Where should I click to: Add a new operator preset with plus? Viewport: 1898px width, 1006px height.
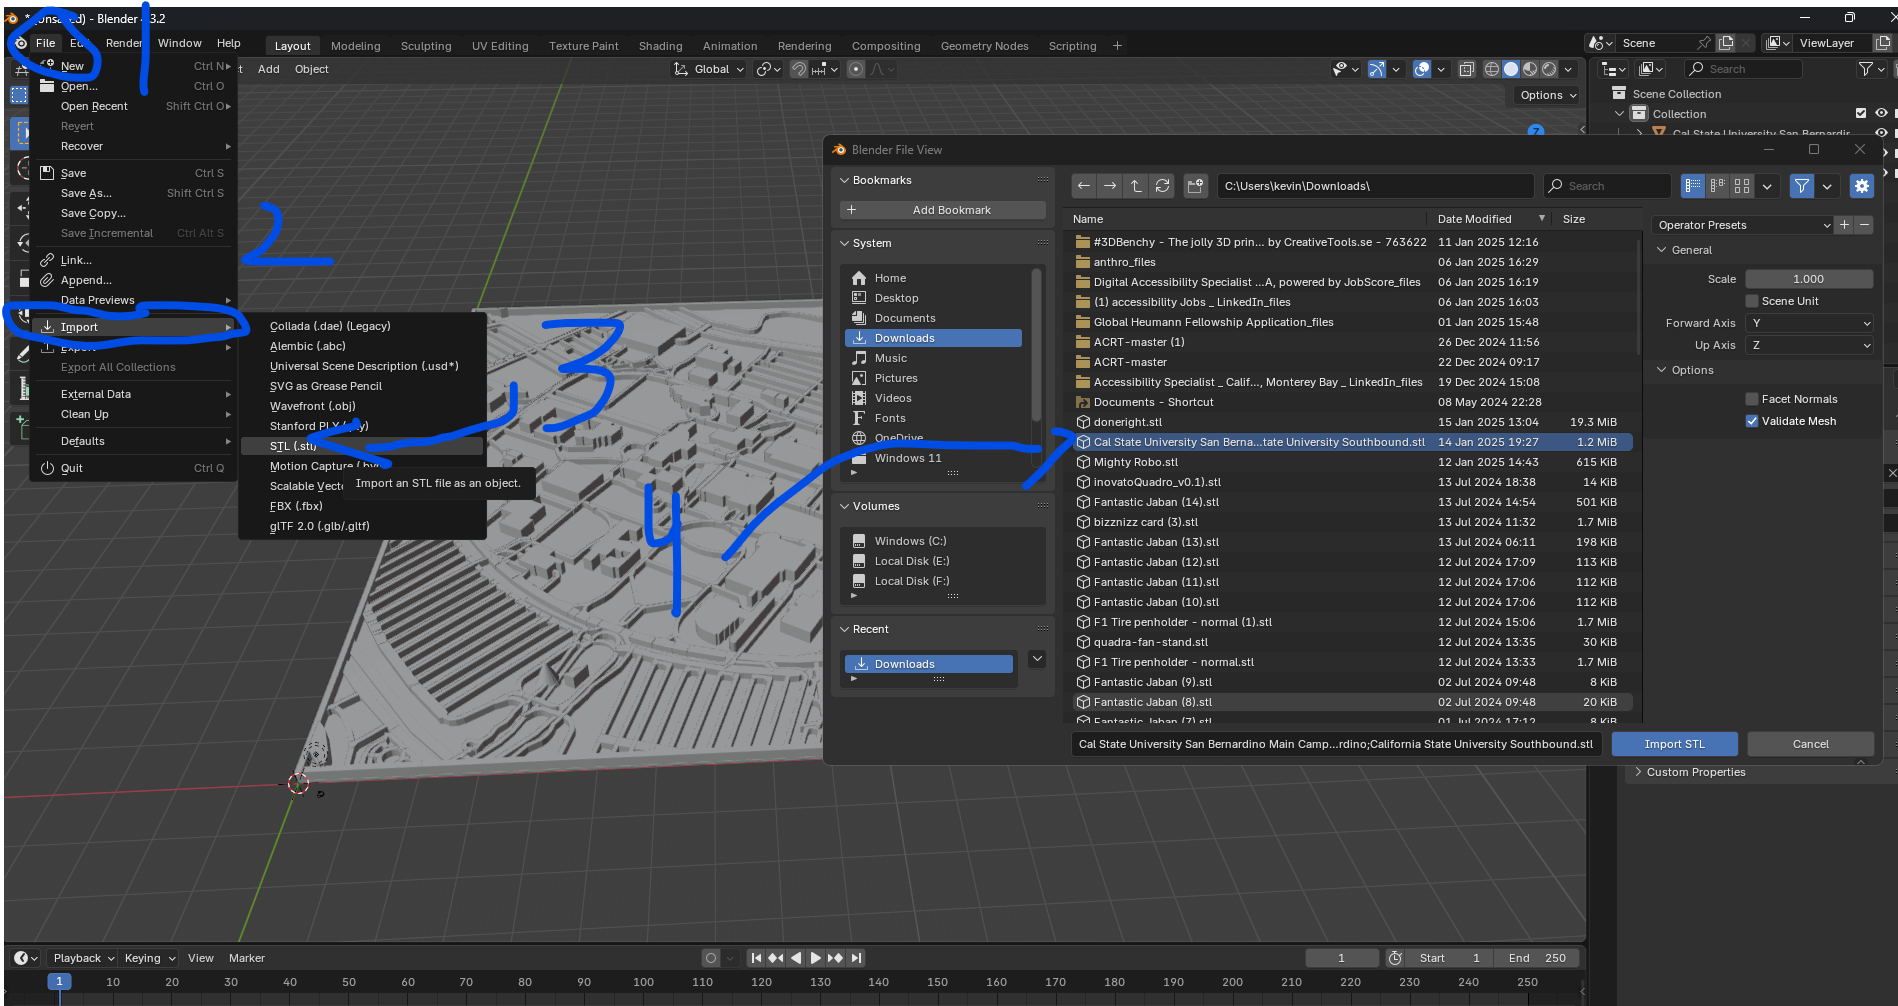[x=1845, y=225]
